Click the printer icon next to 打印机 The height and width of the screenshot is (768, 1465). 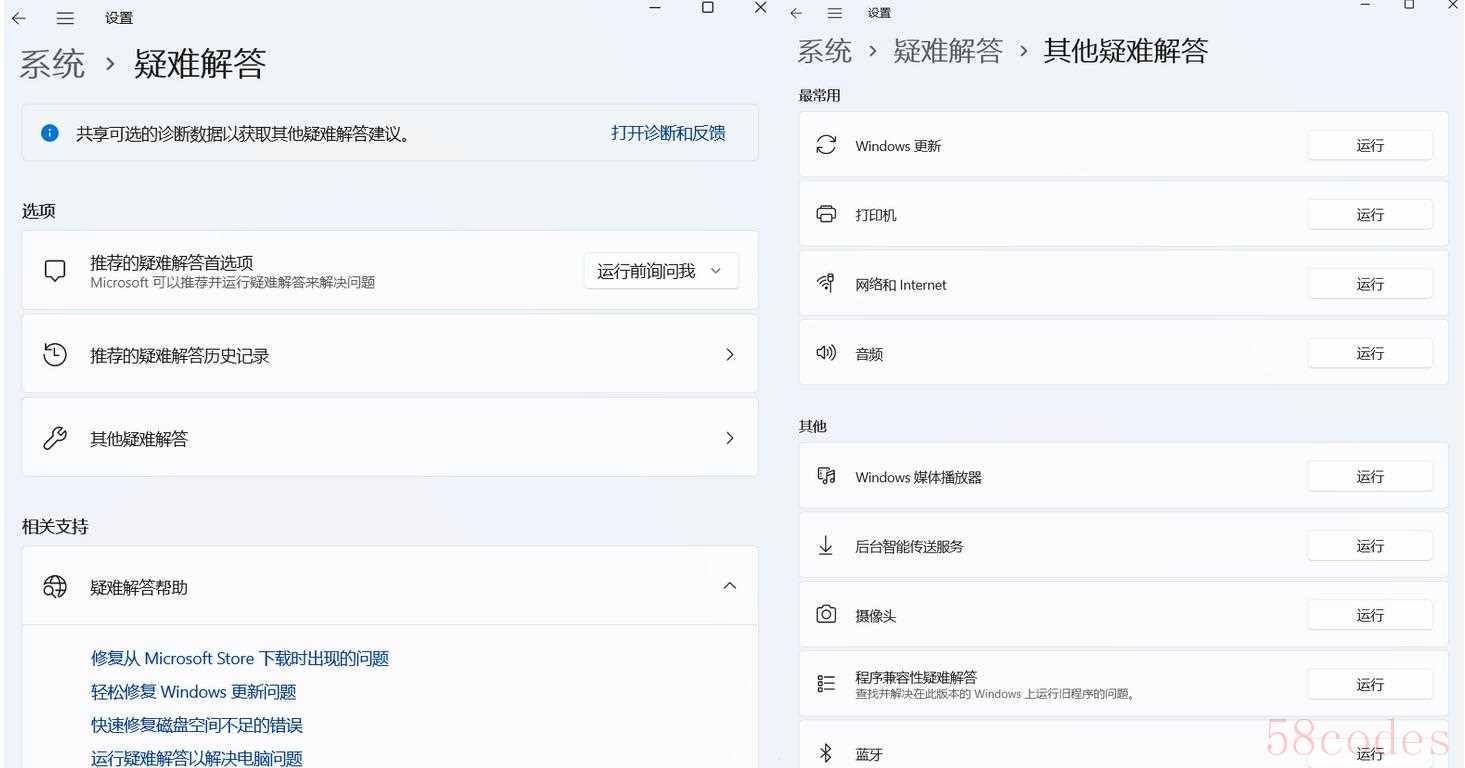pos(826,214)
